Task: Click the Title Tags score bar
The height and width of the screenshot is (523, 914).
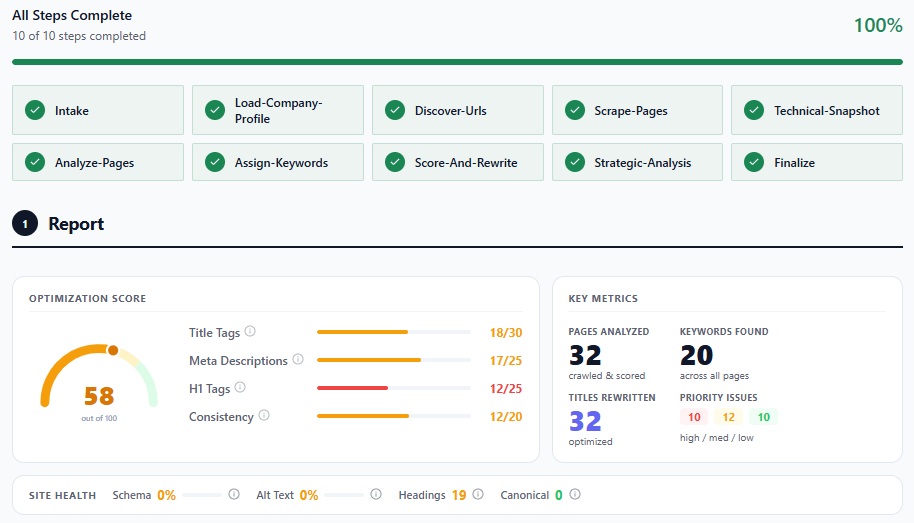Action: pos(393,332)
